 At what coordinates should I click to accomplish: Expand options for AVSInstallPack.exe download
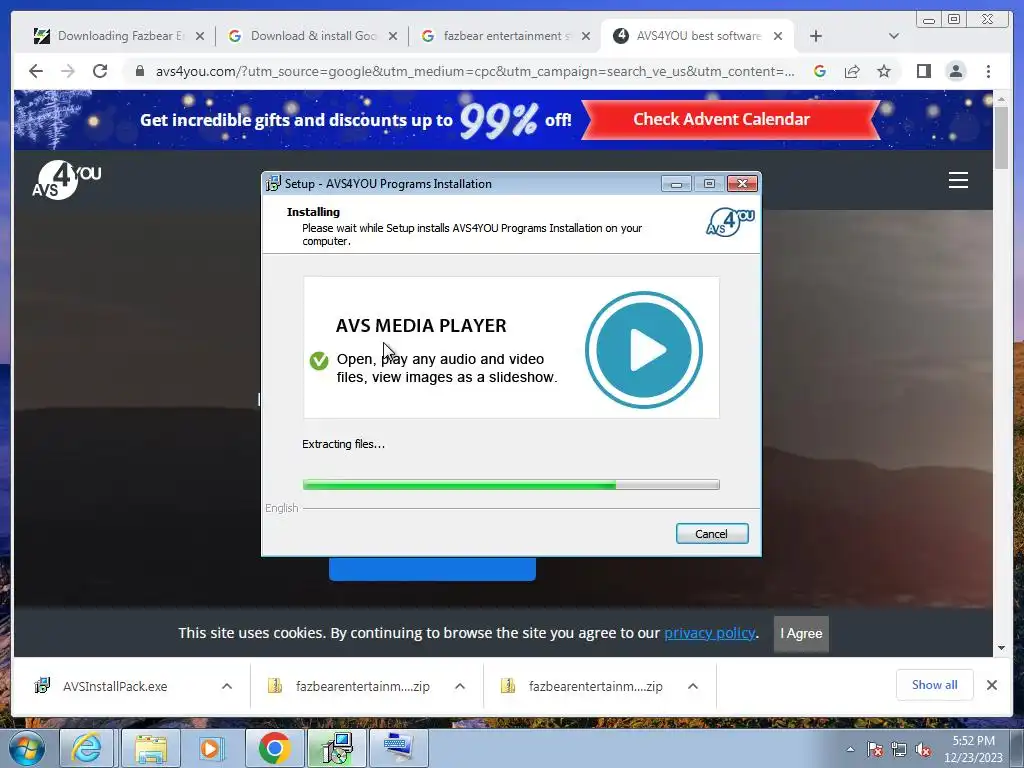[227, 686]
